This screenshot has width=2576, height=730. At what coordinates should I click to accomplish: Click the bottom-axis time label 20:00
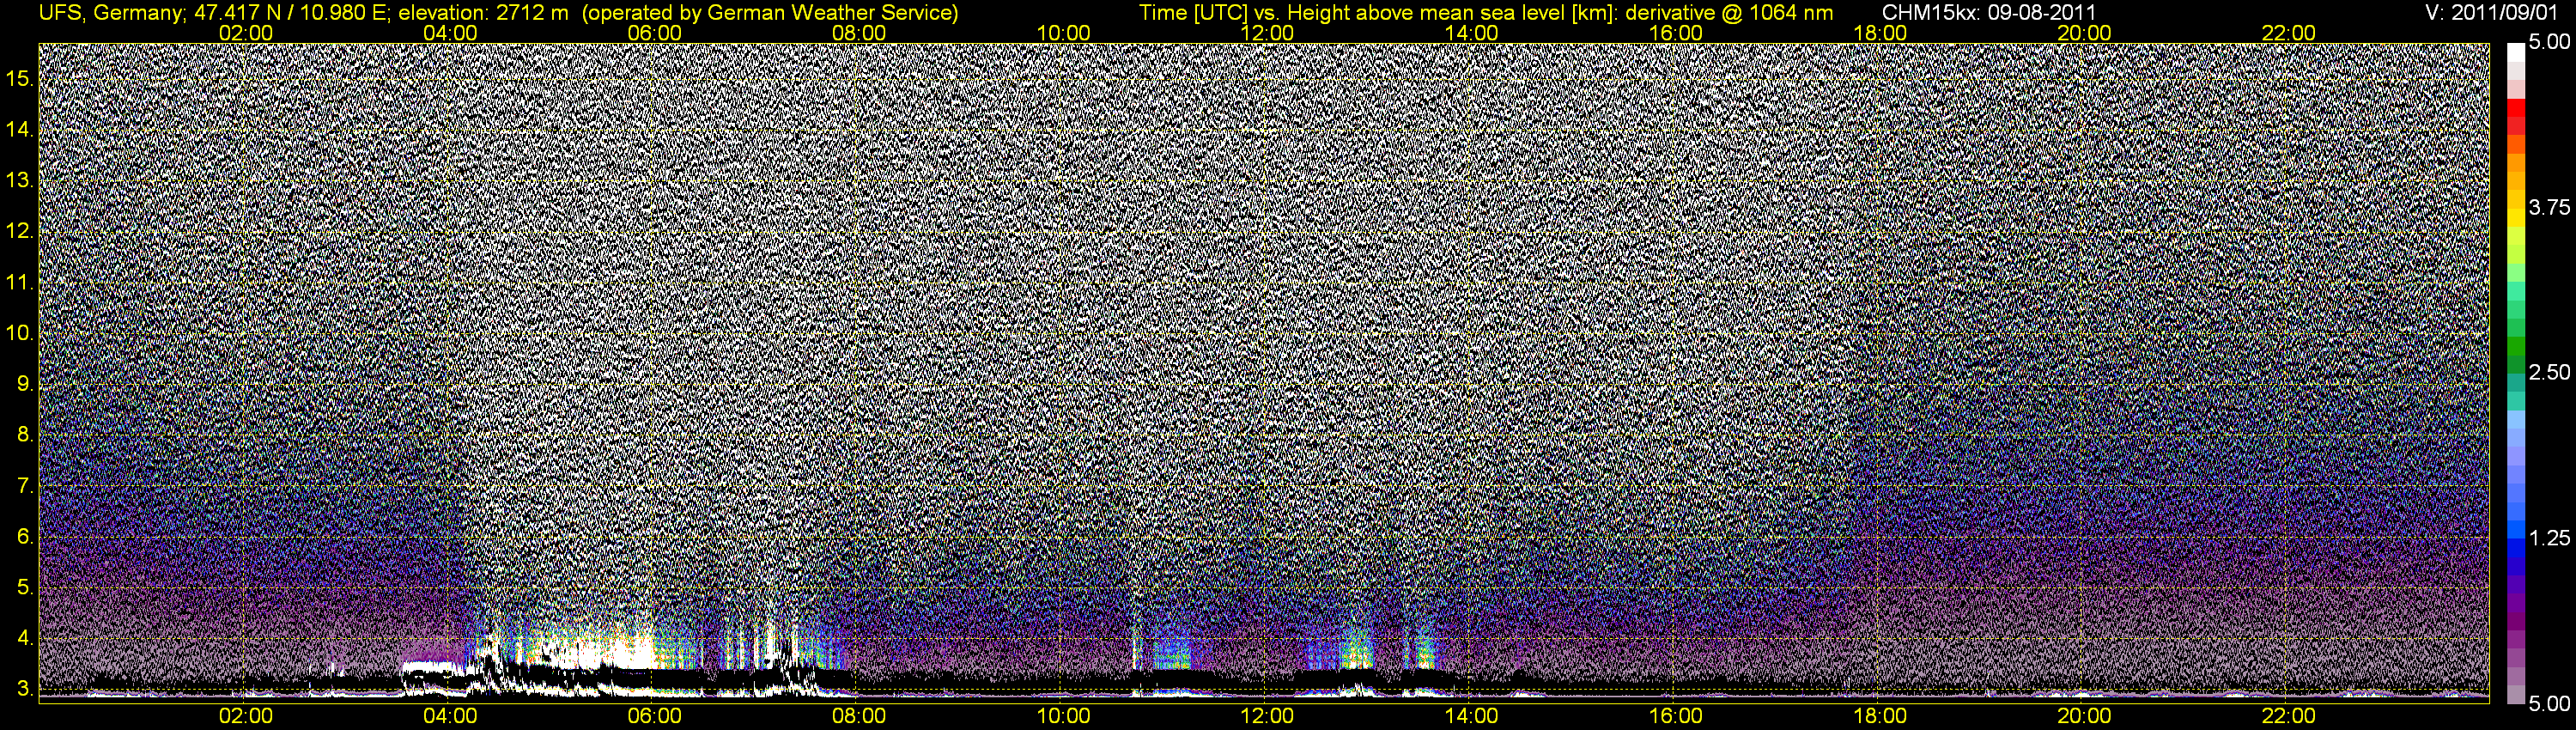coord(2084,716)
